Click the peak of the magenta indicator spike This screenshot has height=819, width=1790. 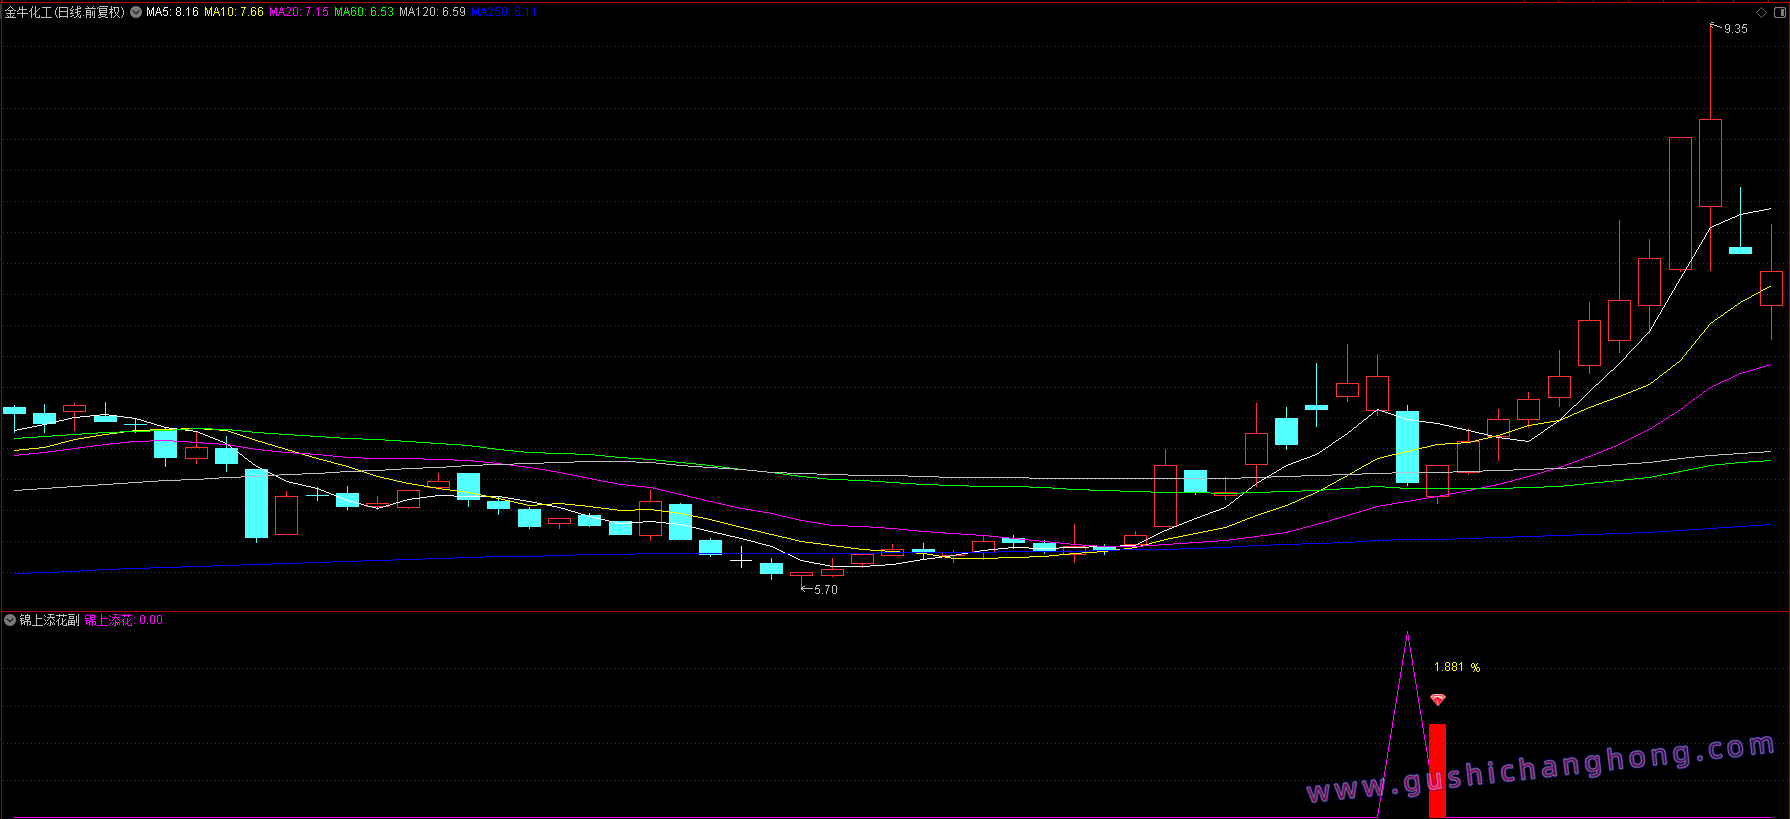point(1407,635)
